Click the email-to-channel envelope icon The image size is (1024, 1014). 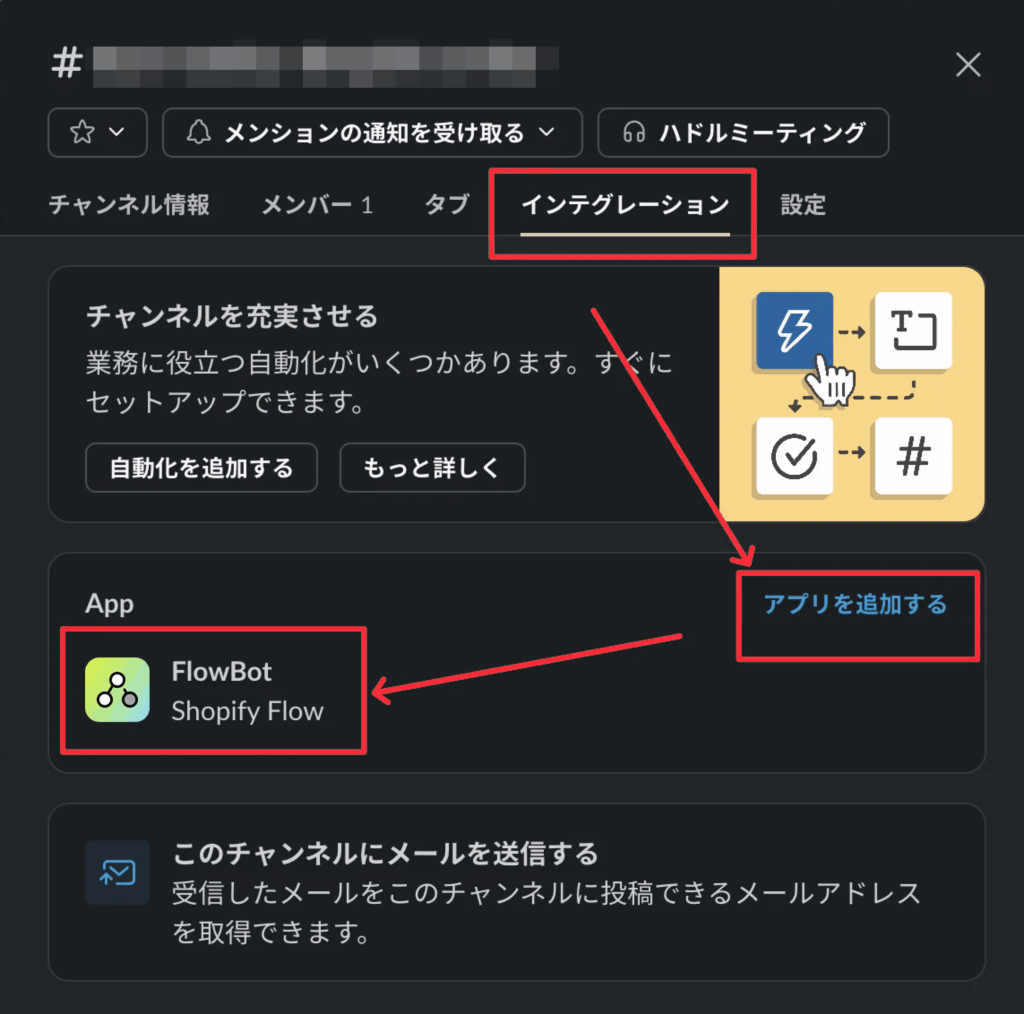click(x=118, y=872)
